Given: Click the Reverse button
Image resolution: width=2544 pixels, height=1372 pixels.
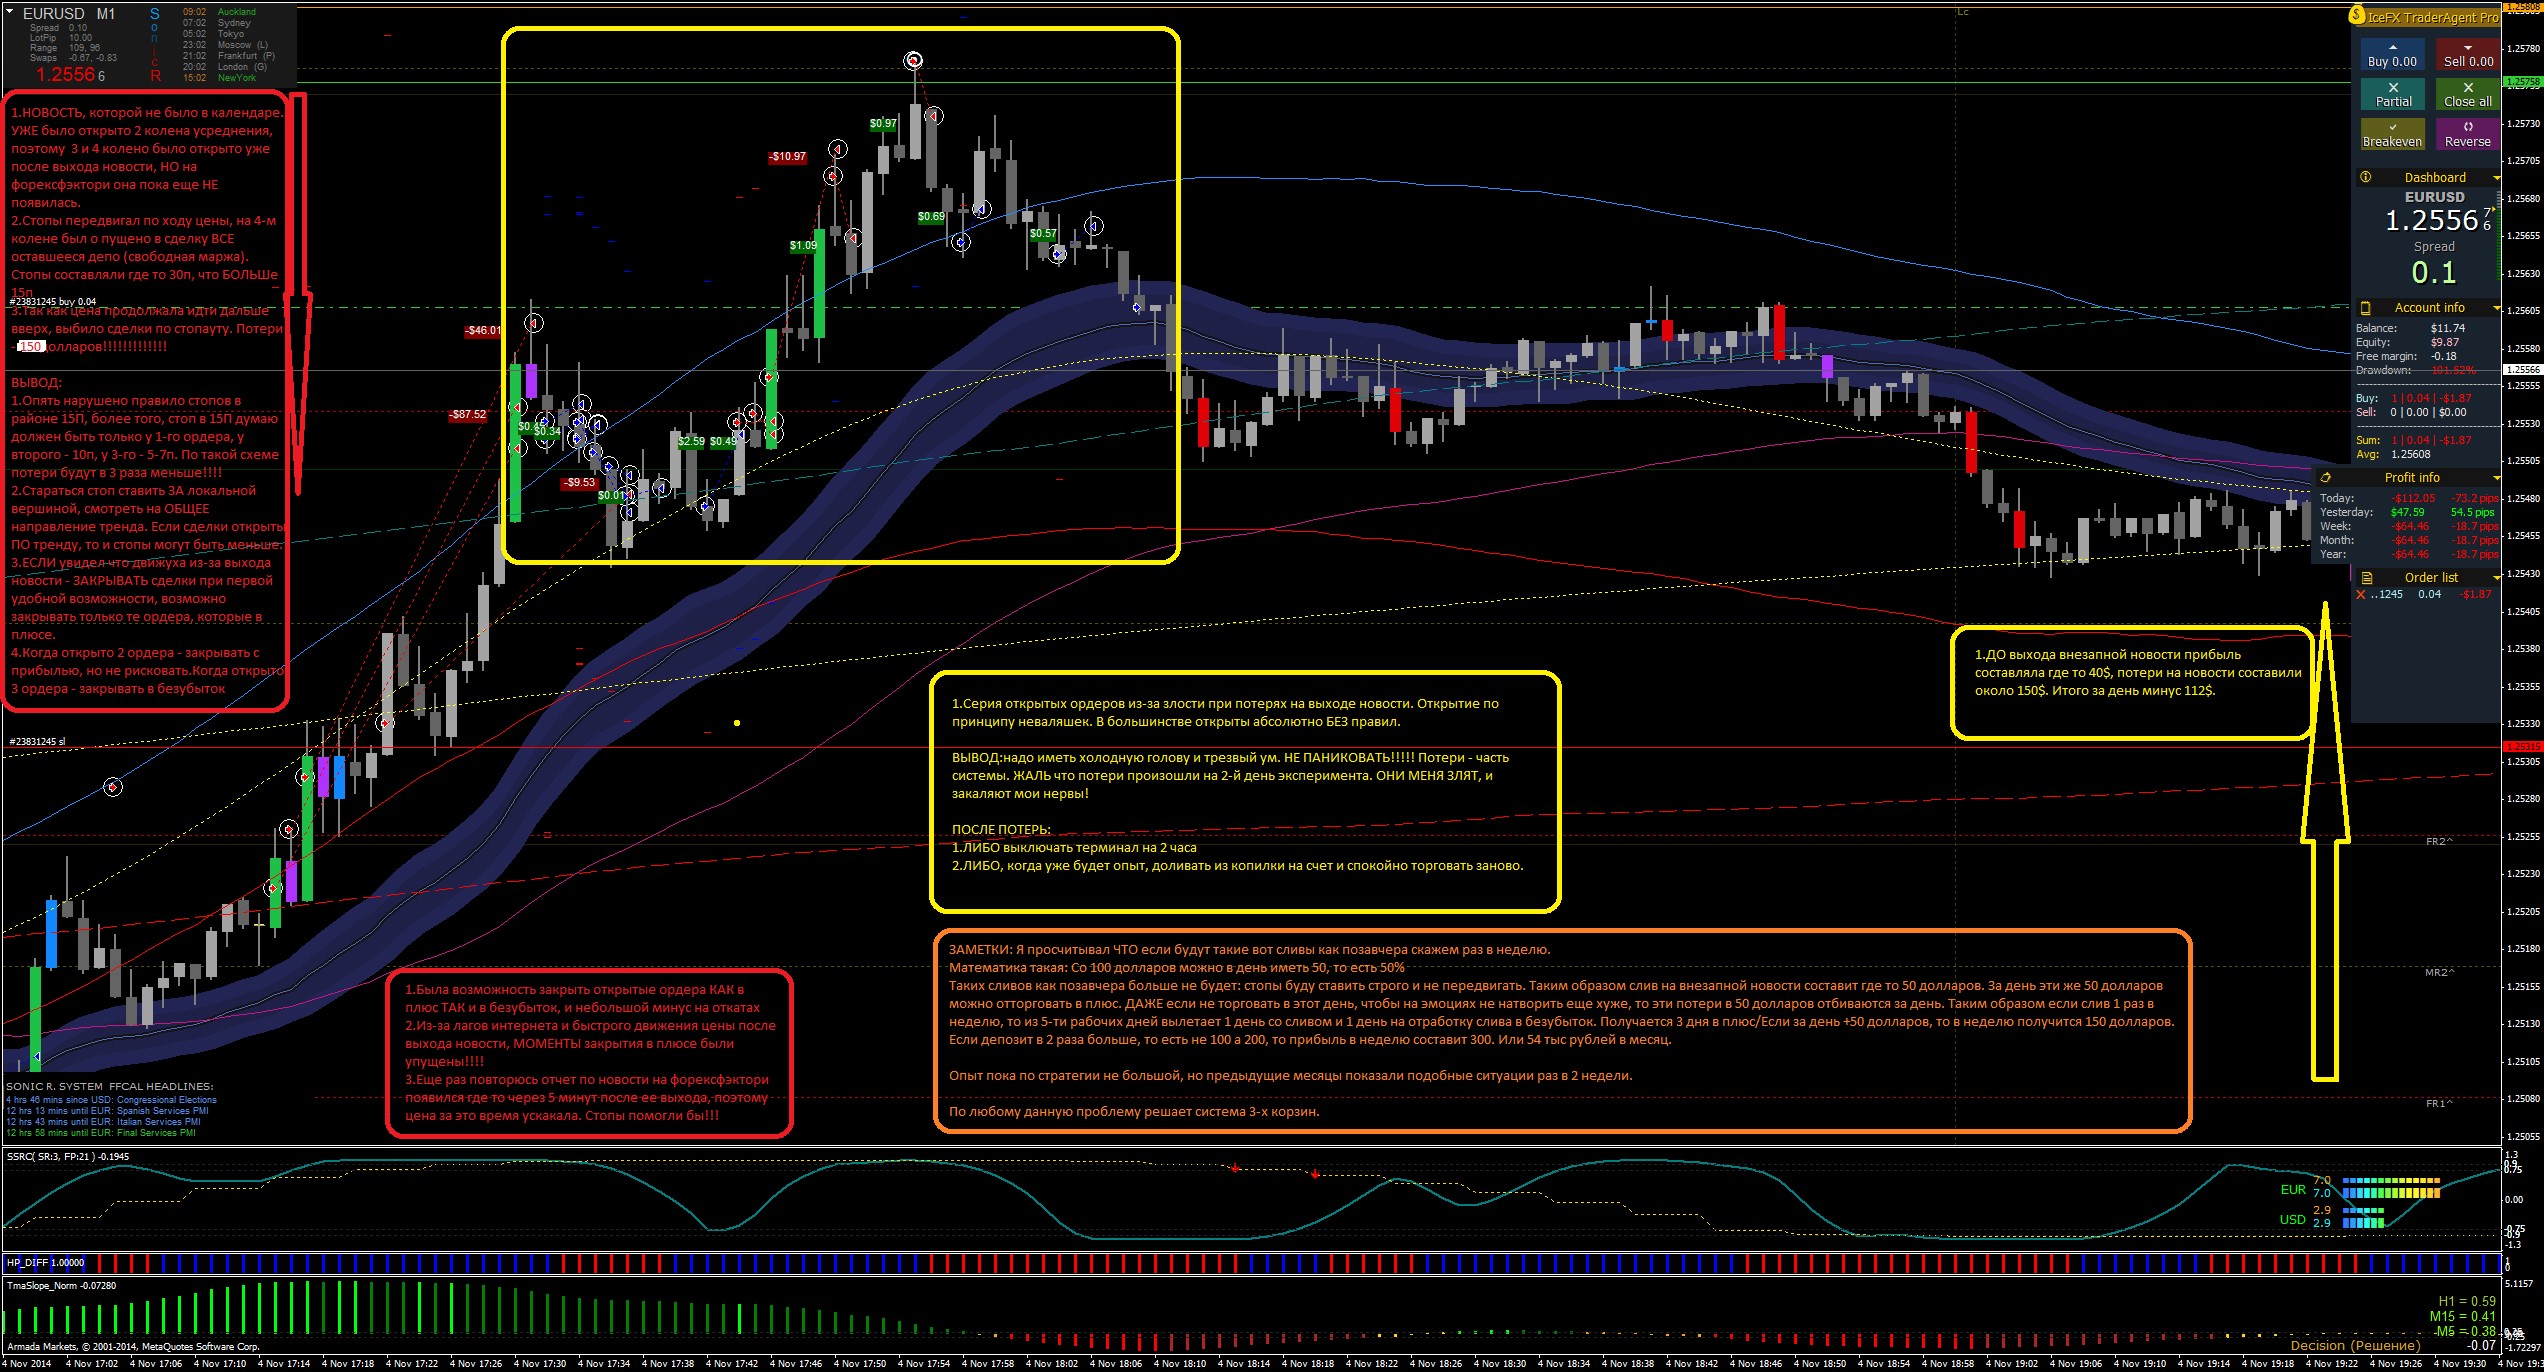Looking at the screenshot, I should coord(2468,134).
